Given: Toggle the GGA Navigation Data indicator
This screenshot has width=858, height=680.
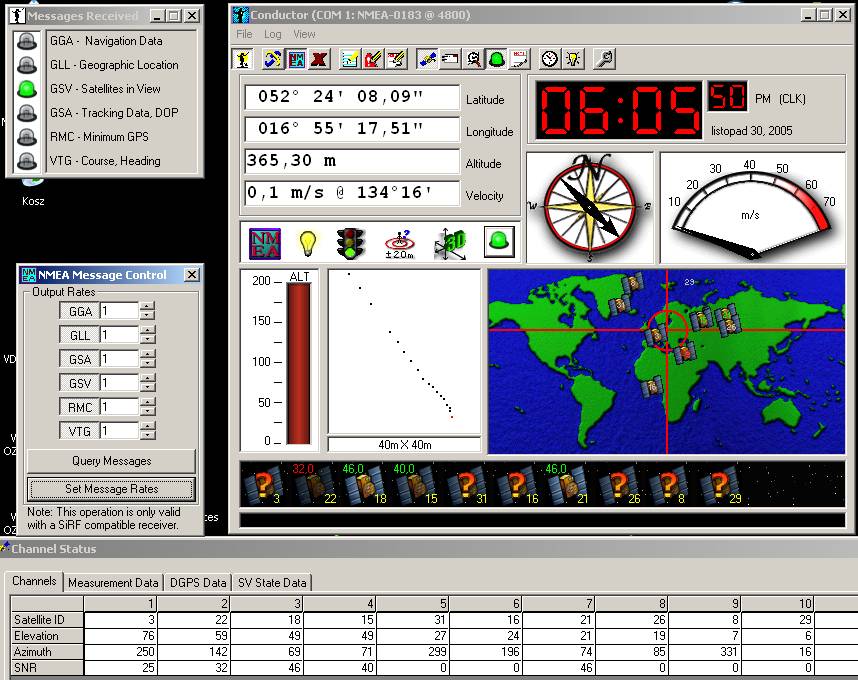Looking at the screenshot, I should [28, 41].
